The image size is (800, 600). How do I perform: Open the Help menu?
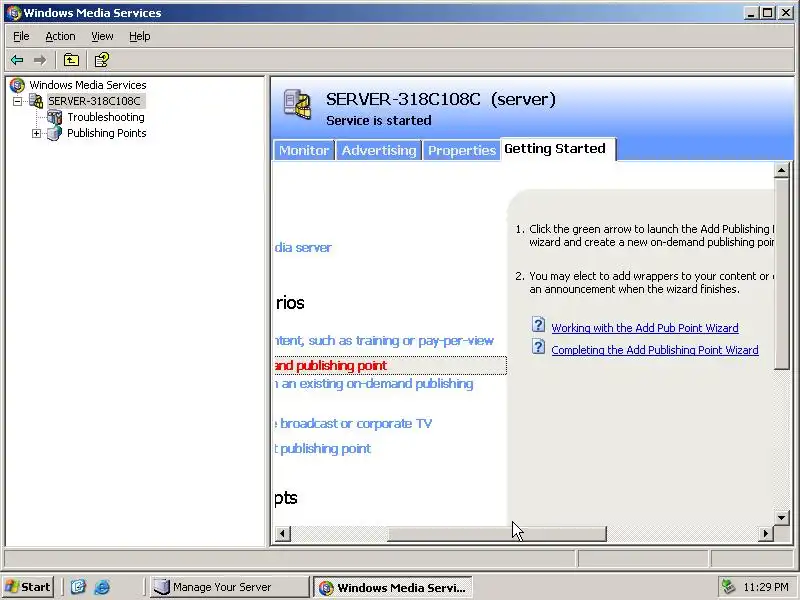coord(139,36)
